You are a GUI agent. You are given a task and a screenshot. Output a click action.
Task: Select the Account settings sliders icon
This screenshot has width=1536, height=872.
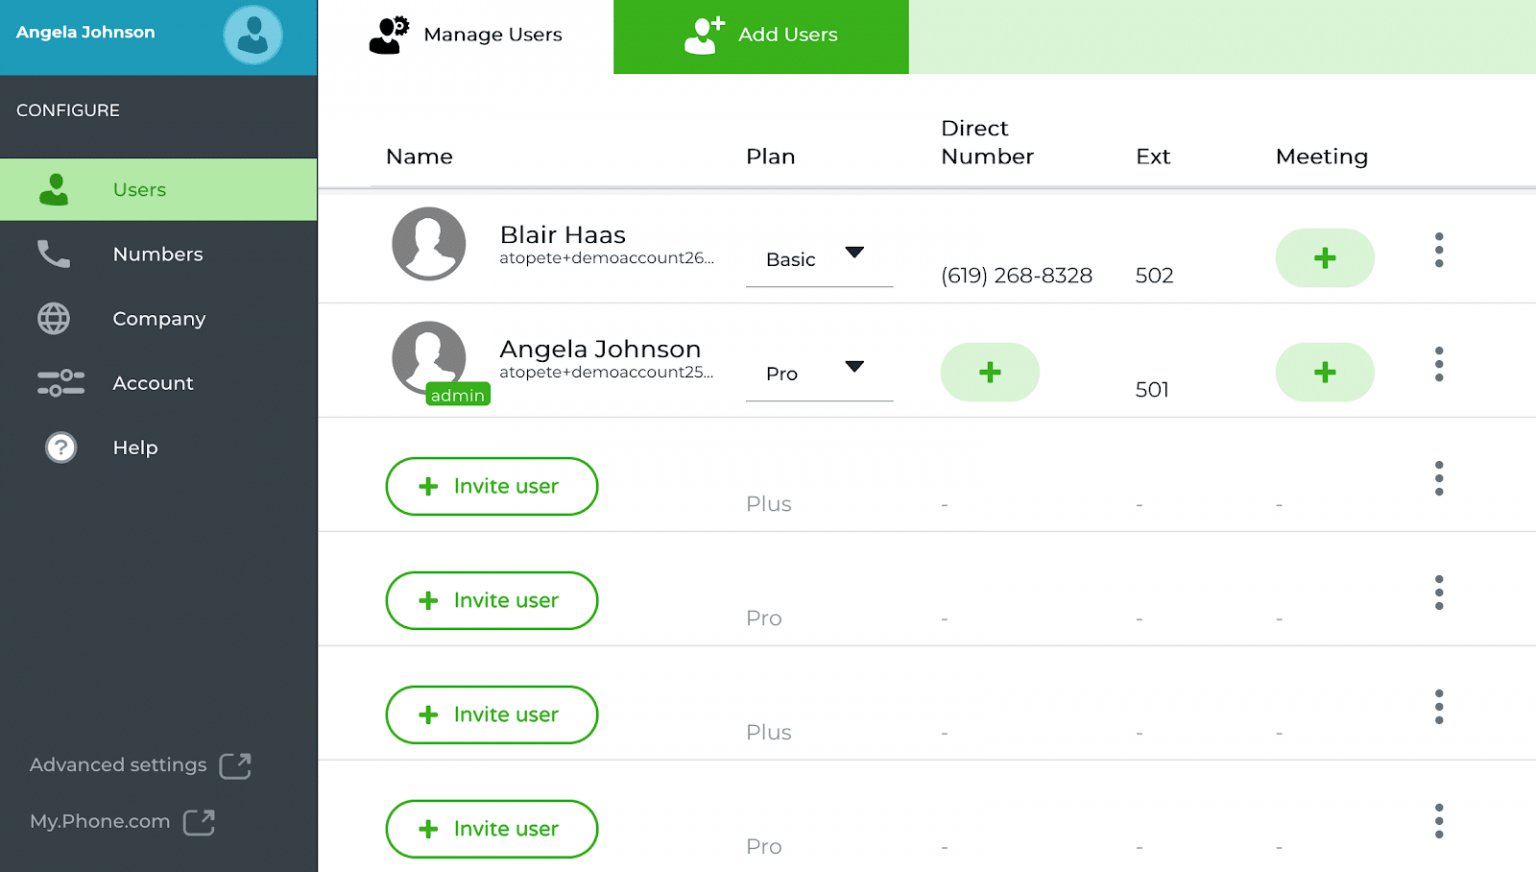[x=60, y=383]
